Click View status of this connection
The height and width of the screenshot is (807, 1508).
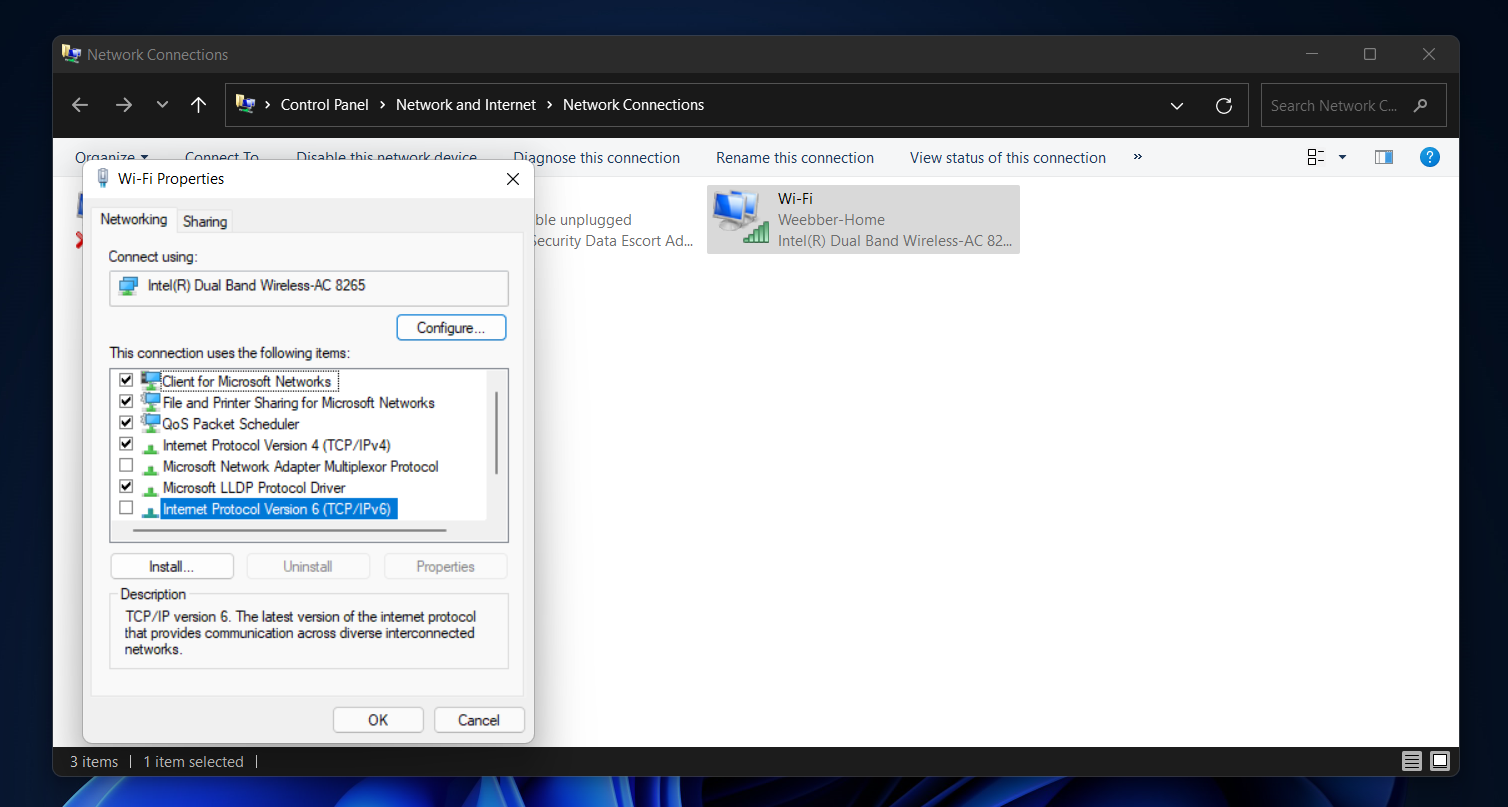(x=1008, y=158)
